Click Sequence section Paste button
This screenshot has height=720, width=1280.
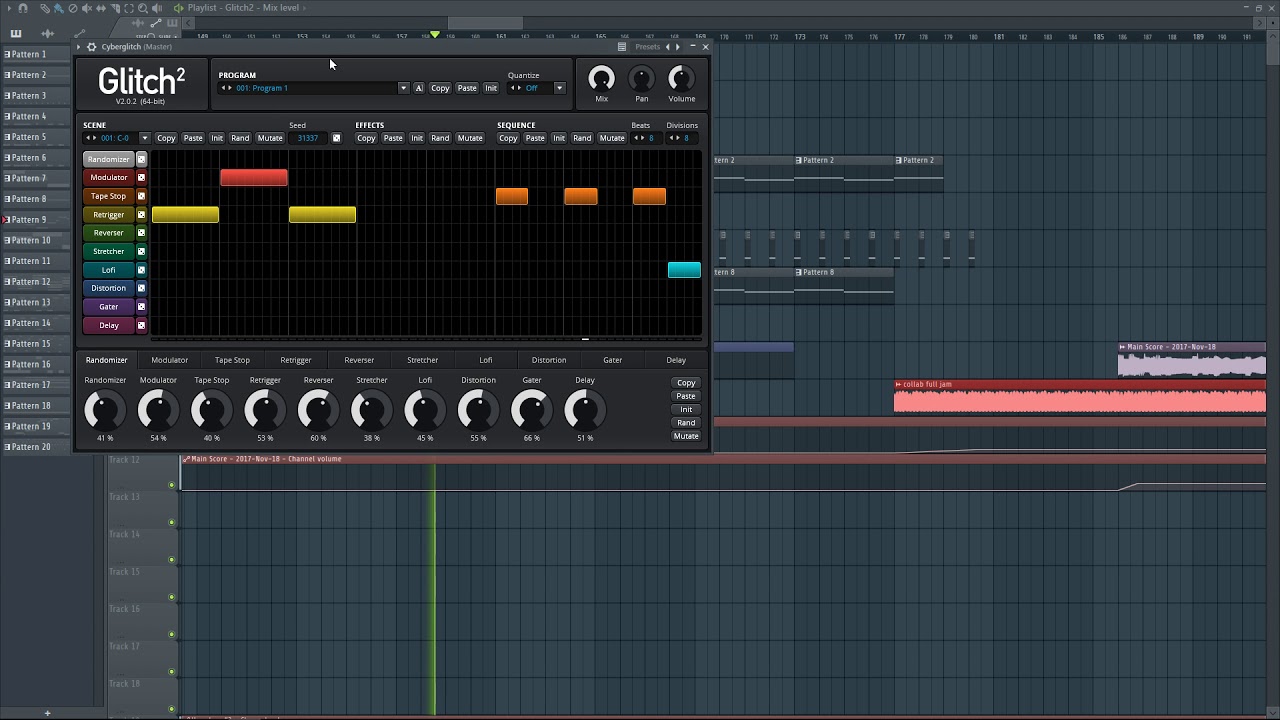pyautogui.click(x=535, y=138)
